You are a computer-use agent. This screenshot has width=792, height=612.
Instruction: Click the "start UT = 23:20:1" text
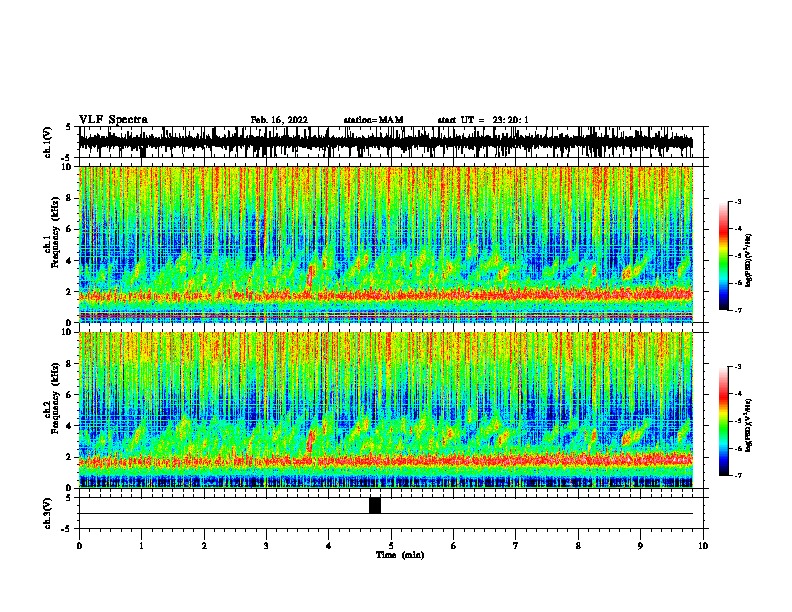pos(483,120)
